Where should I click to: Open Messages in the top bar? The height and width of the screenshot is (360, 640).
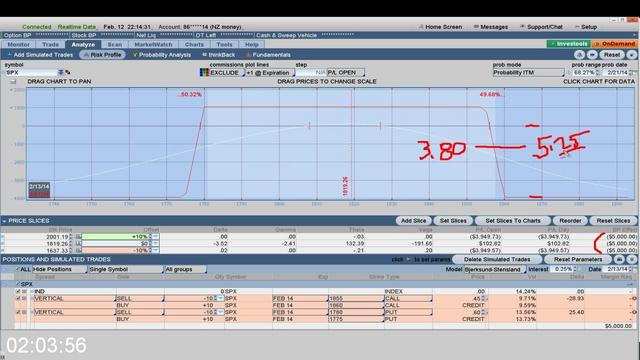tap(491, 27)
